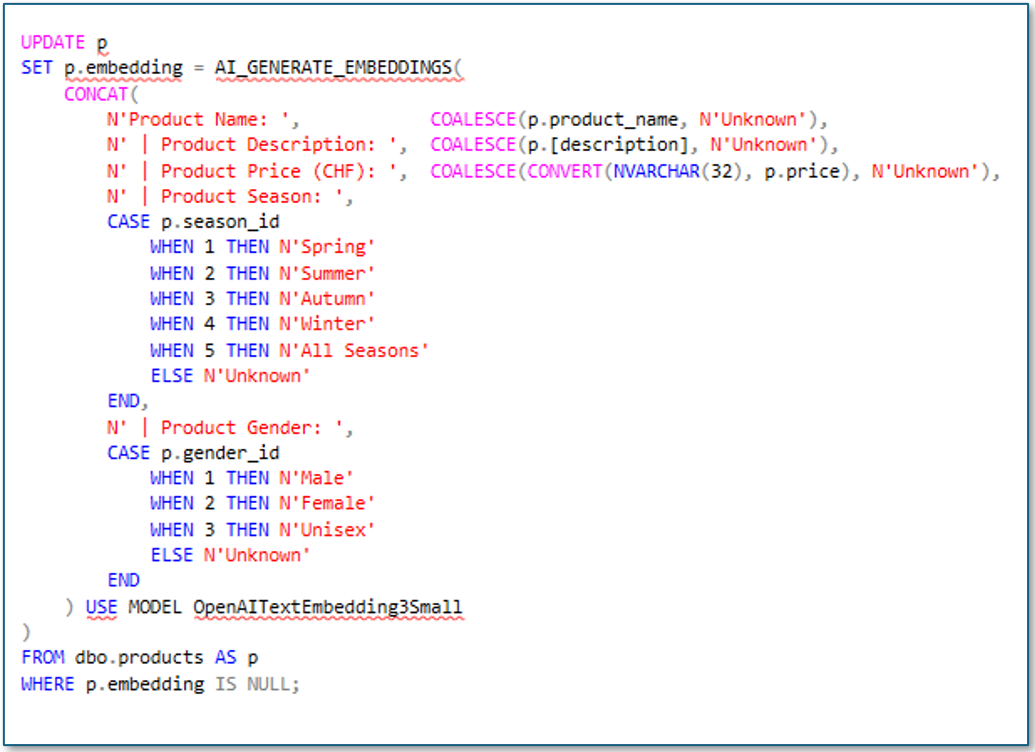Screen dimensions: 1035x752
Task: Click the CASE p.season_id line
Action: click(193, 222)
